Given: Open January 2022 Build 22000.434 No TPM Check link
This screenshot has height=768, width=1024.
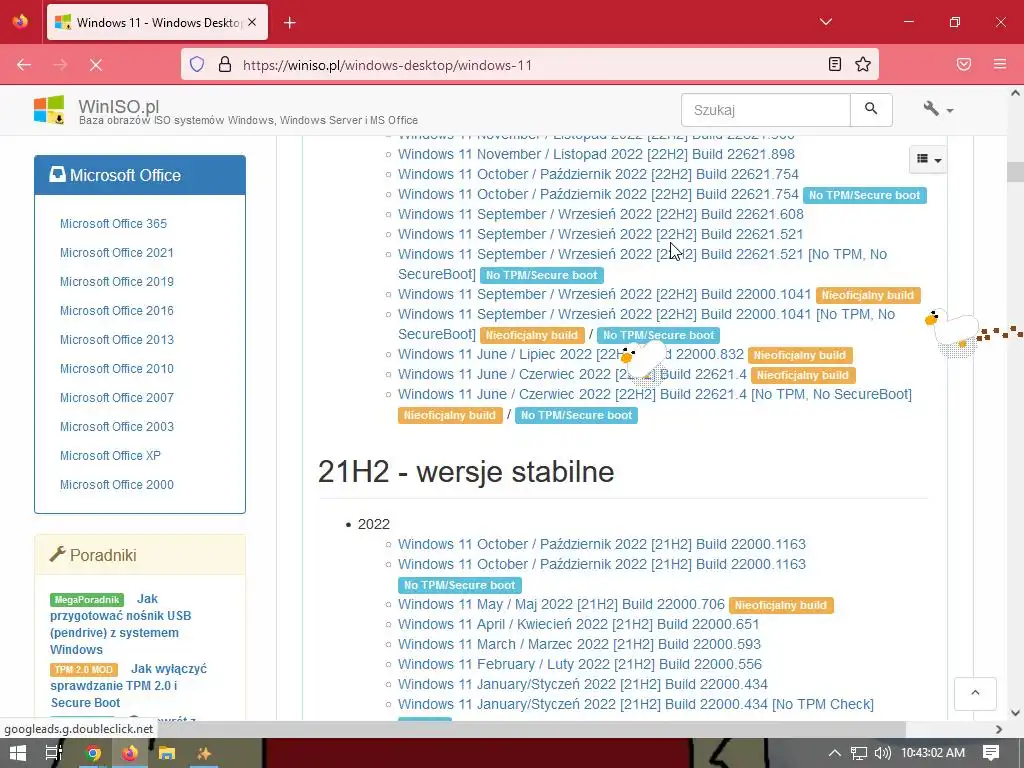Looking at the screenshot, I should [x=635, y=705].
